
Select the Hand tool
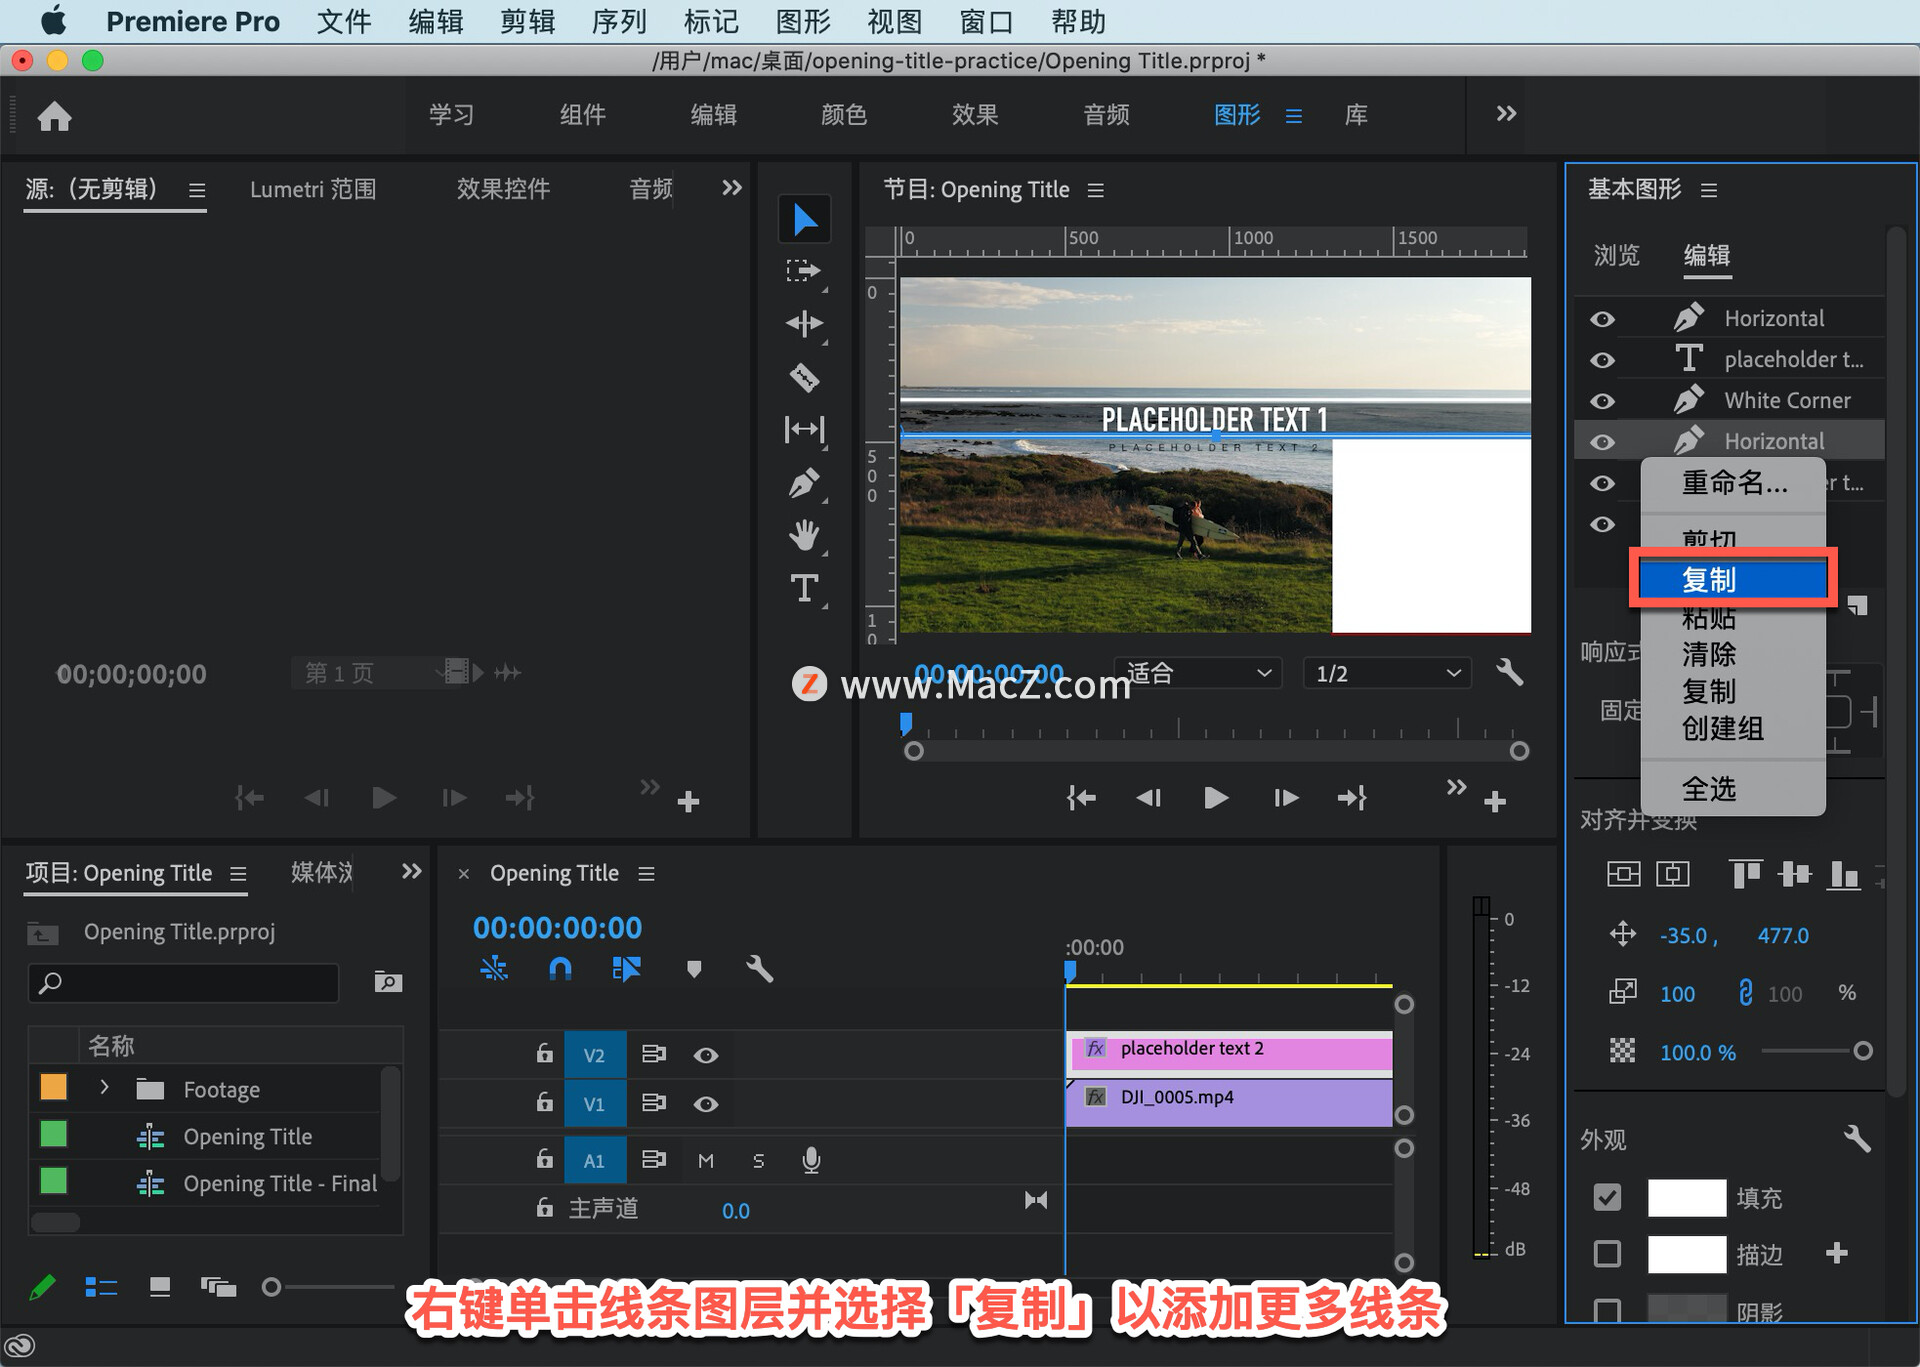tap(804, 536)
